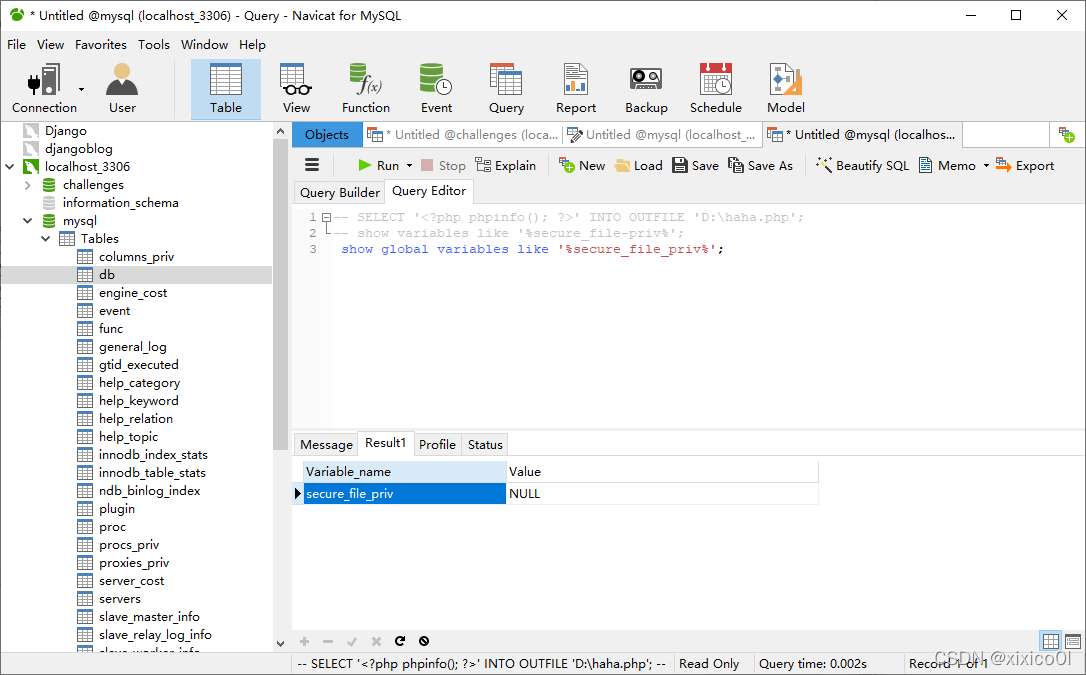Click line 3 in the SQL editor
This screenshot has width=1086, height=675.
tap(532, 249)
